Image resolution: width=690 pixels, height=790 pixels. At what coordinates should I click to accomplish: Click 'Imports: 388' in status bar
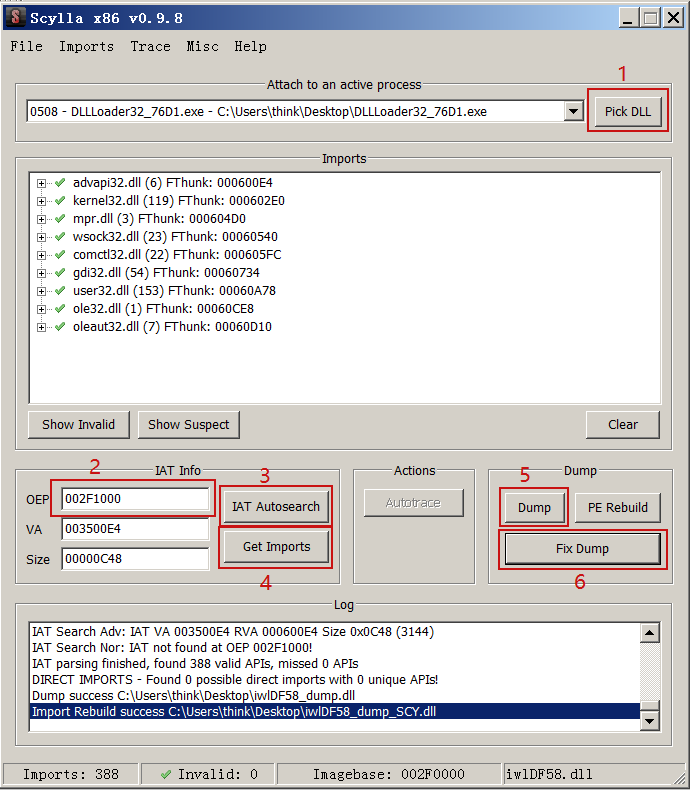point(71,774)
